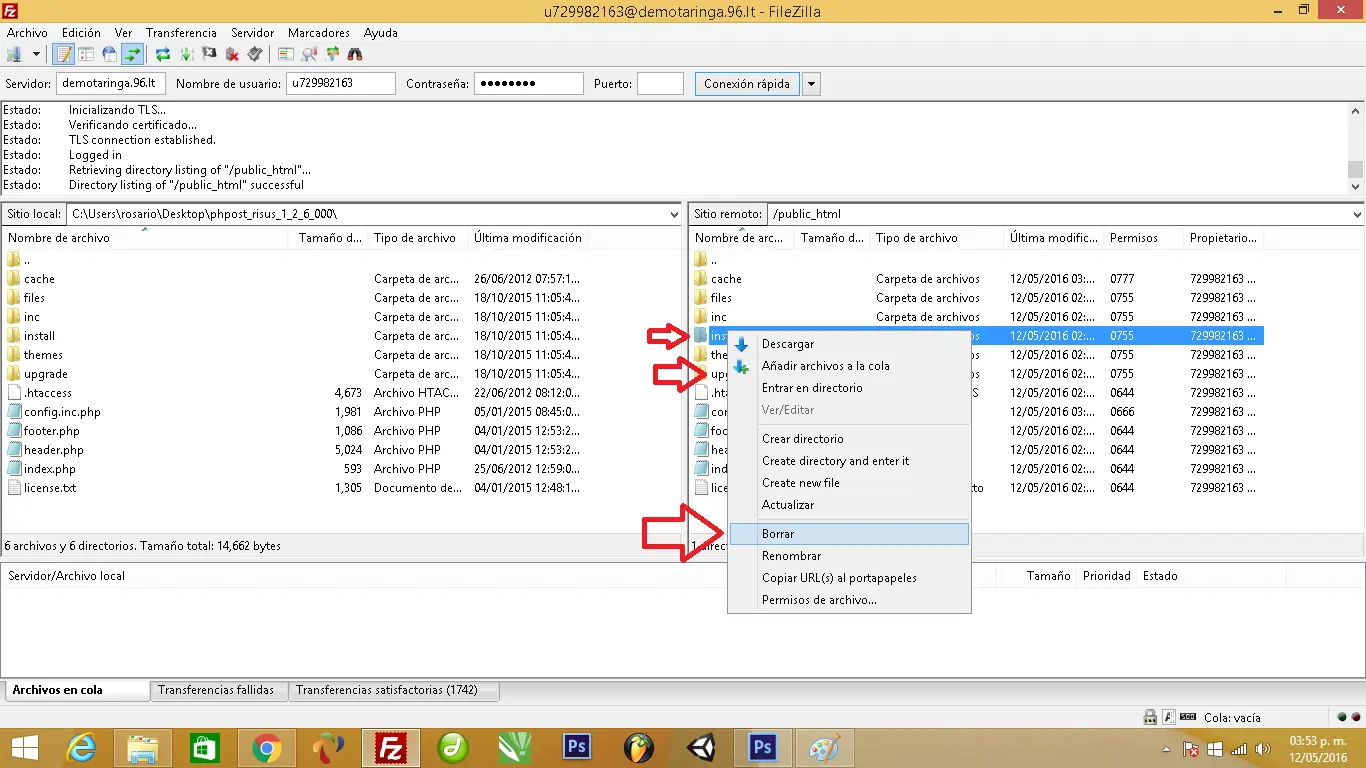Click the process queue toolbar icon

click(x=185, y=54)
